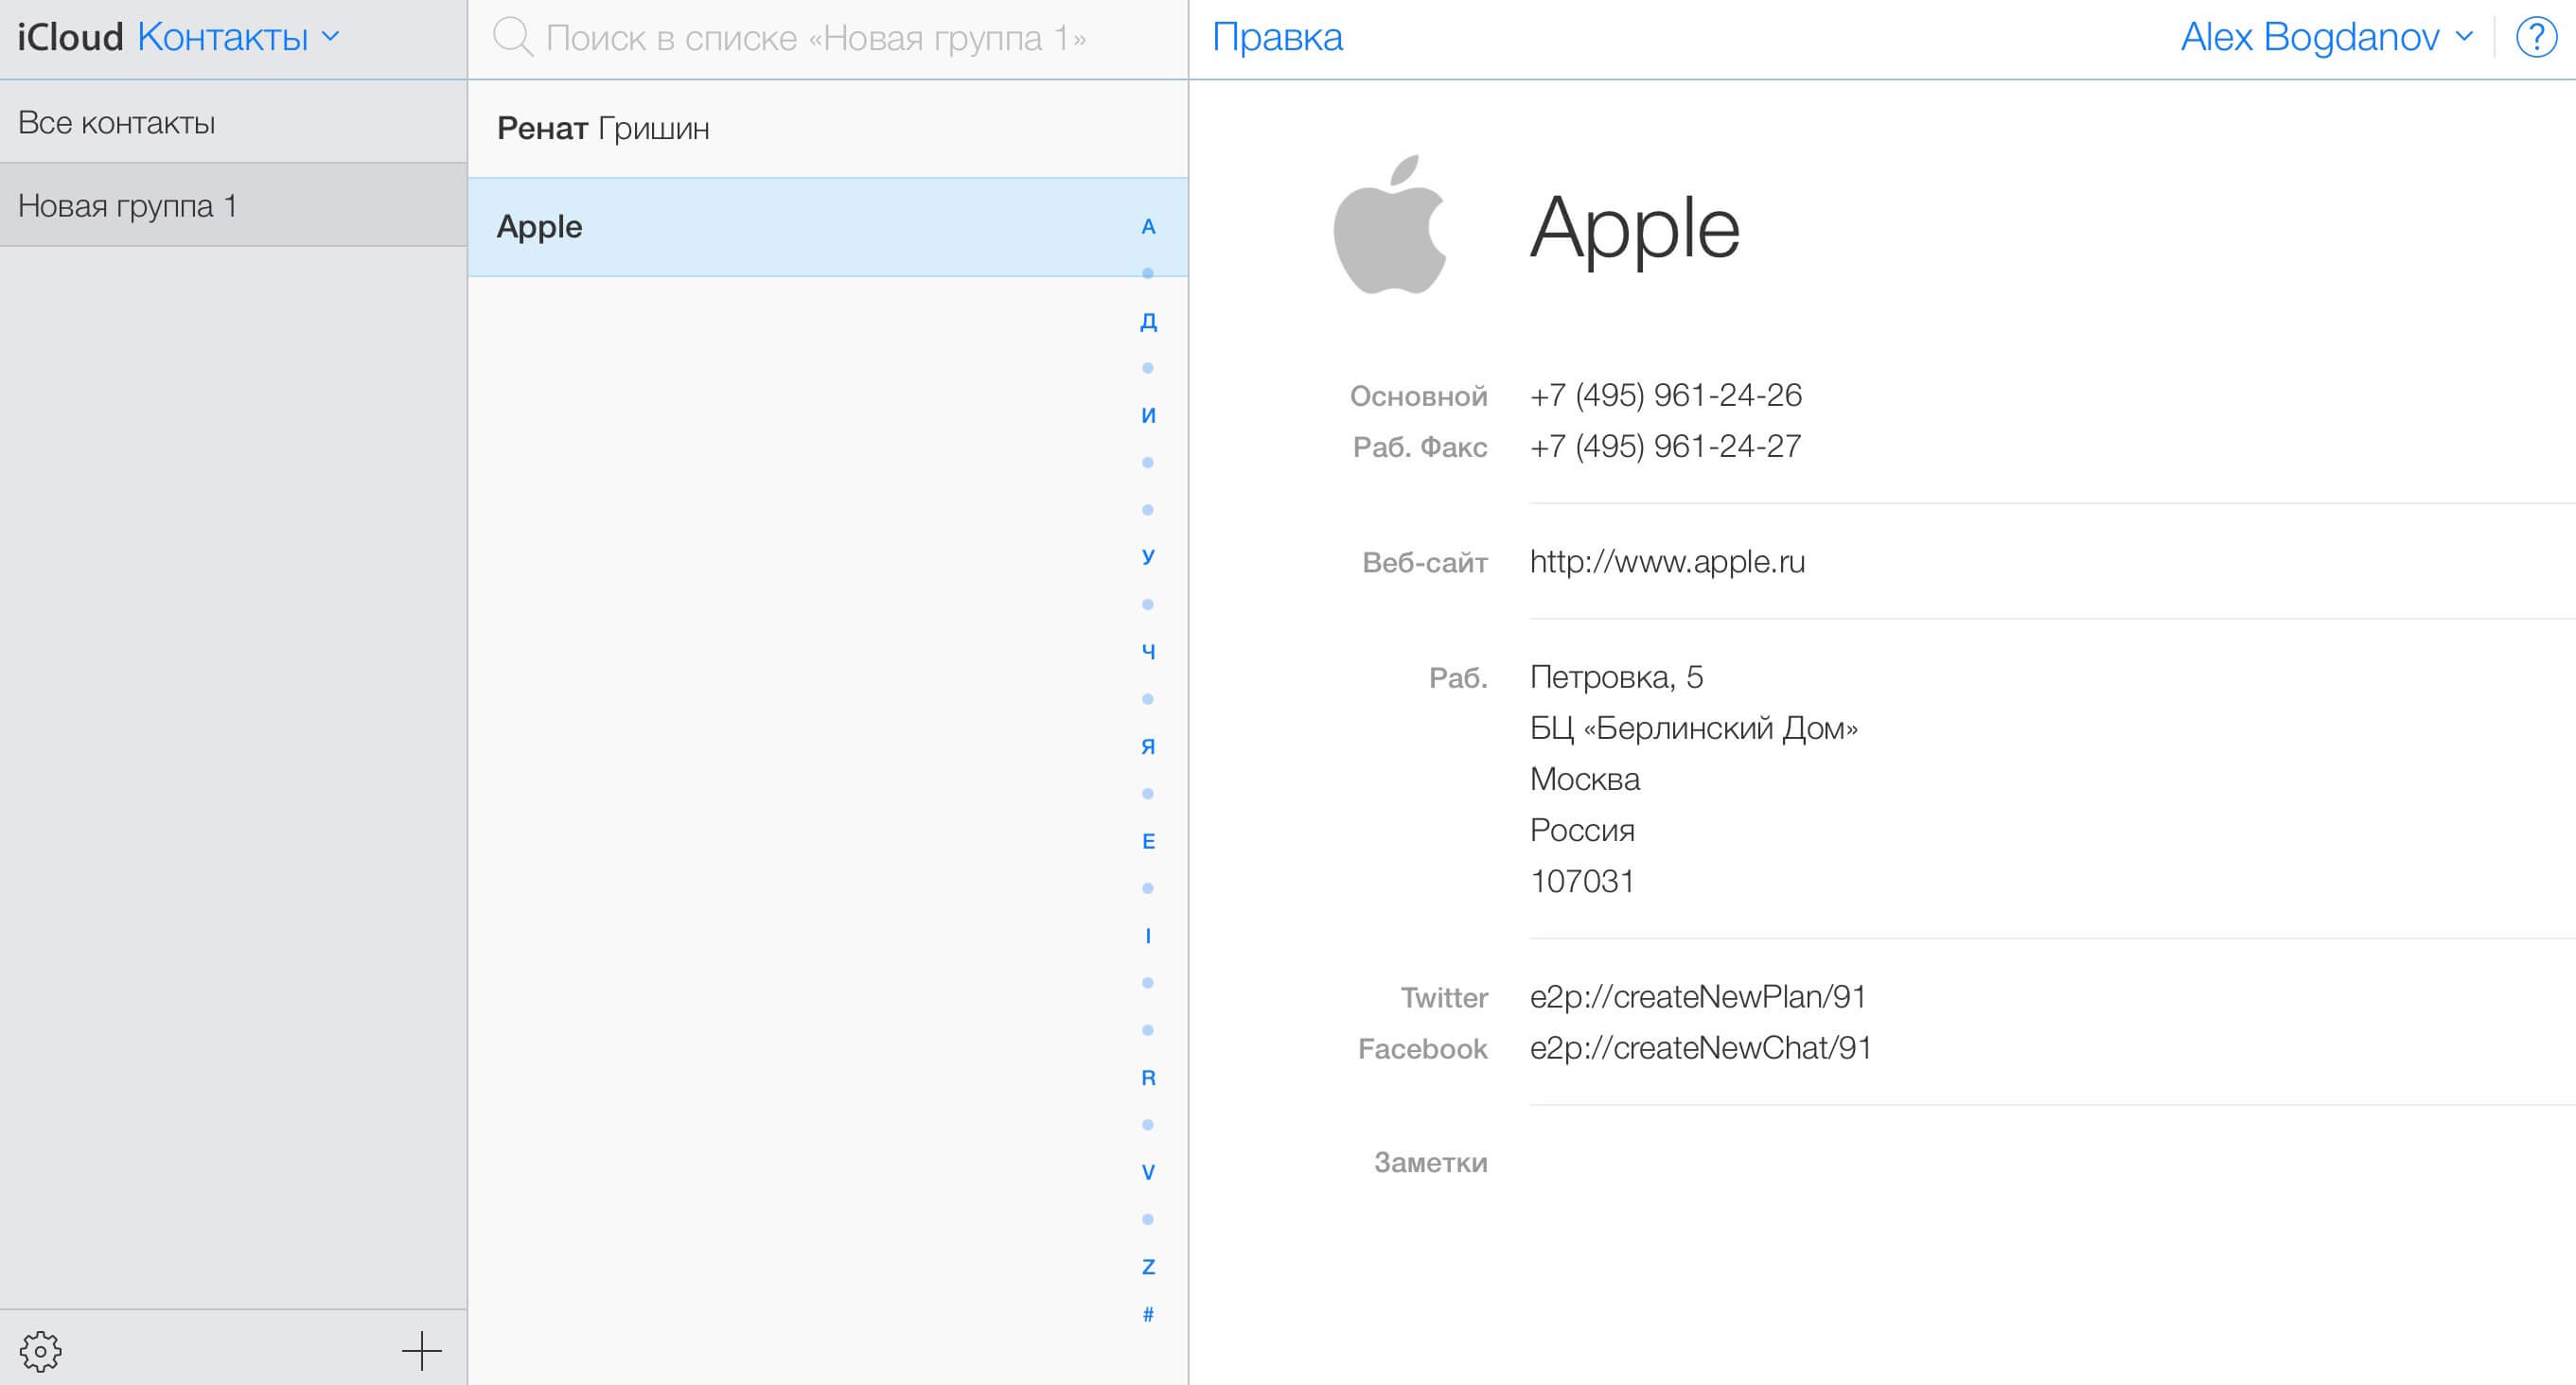Screen dimensions: 2576x1385
Task: Jump to index letter Z
Action: (x=1148, y=1266)
